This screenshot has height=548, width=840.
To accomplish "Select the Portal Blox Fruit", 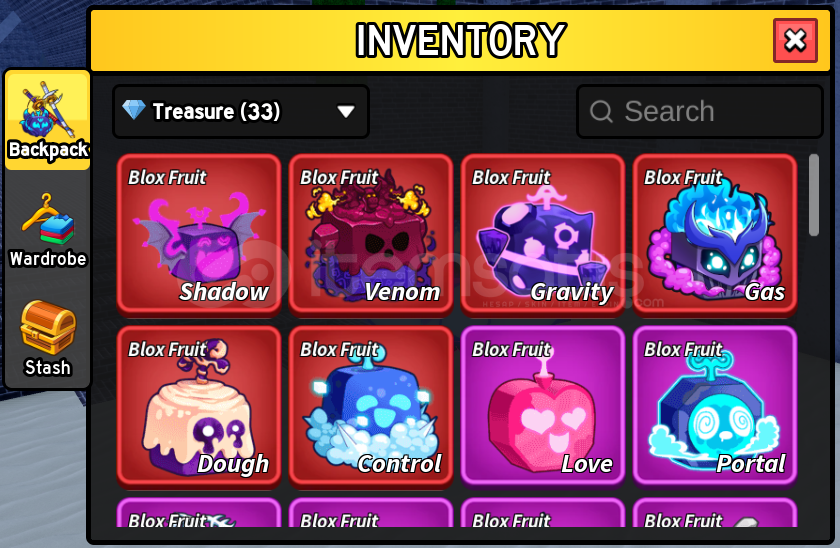I will [715, 406].
